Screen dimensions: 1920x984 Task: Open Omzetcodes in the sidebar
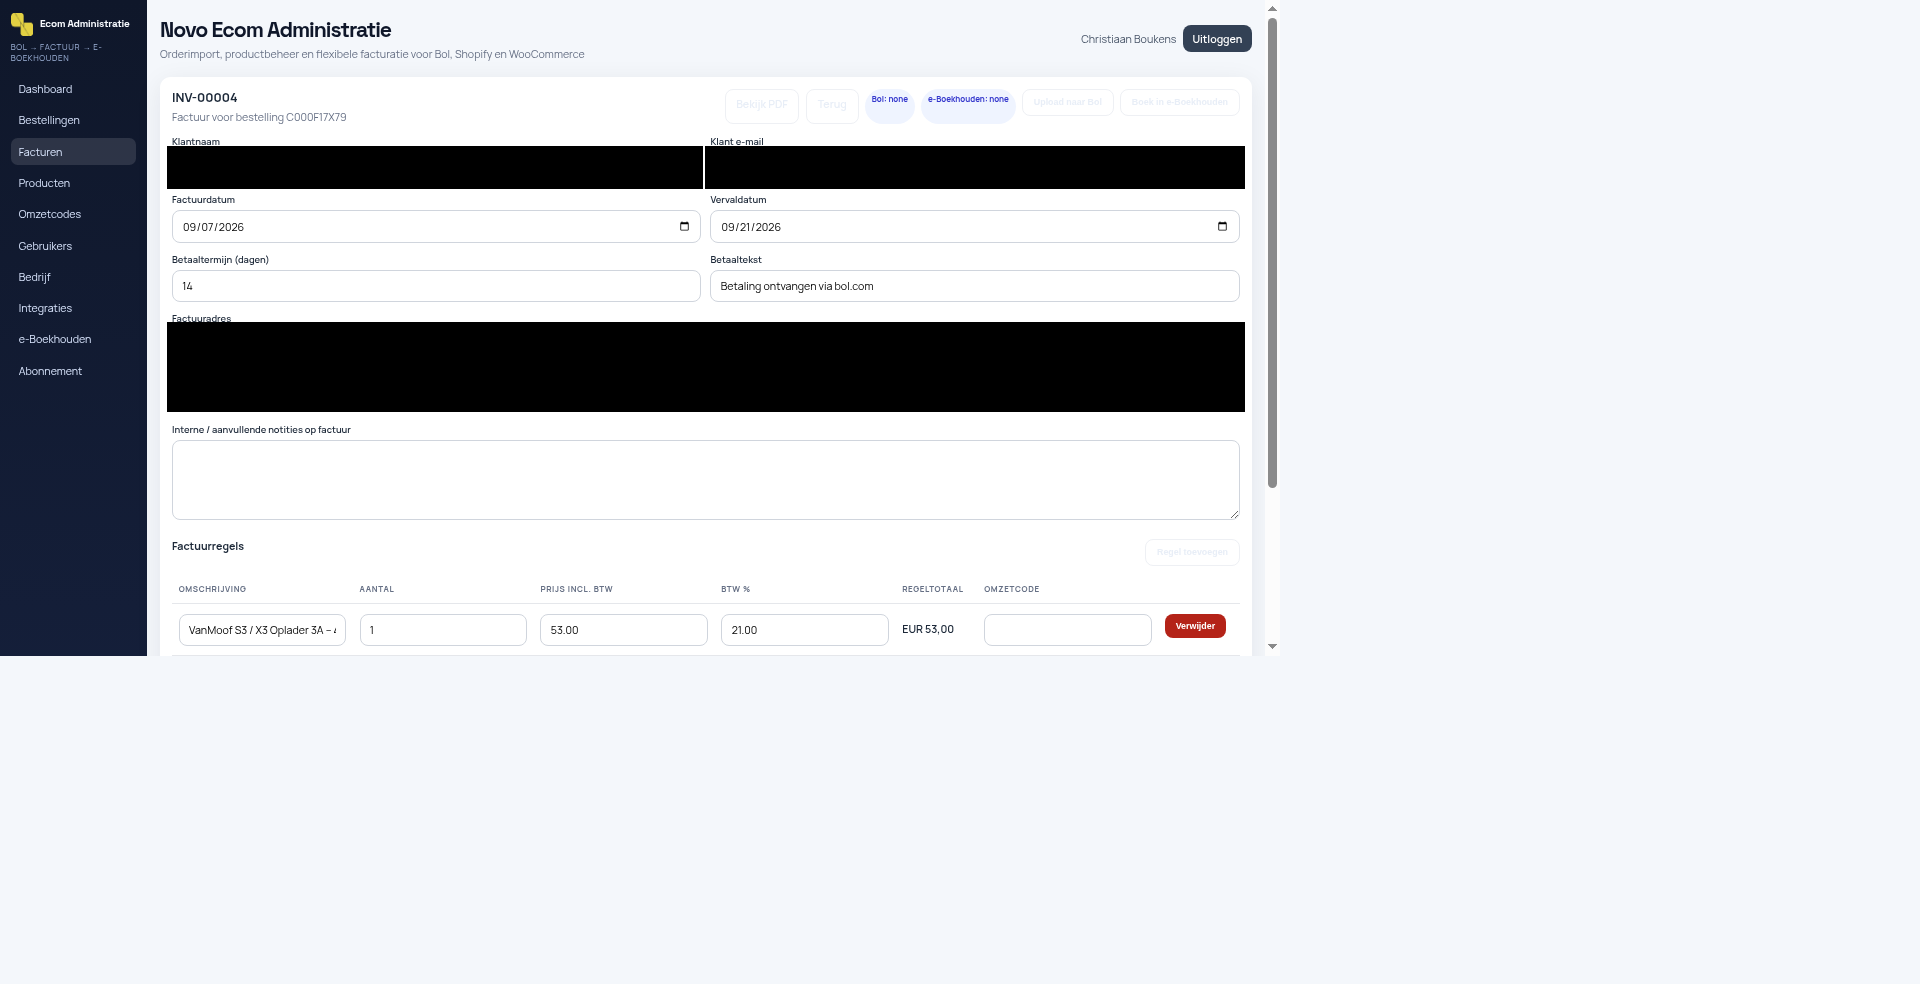[x=73, y=214]
